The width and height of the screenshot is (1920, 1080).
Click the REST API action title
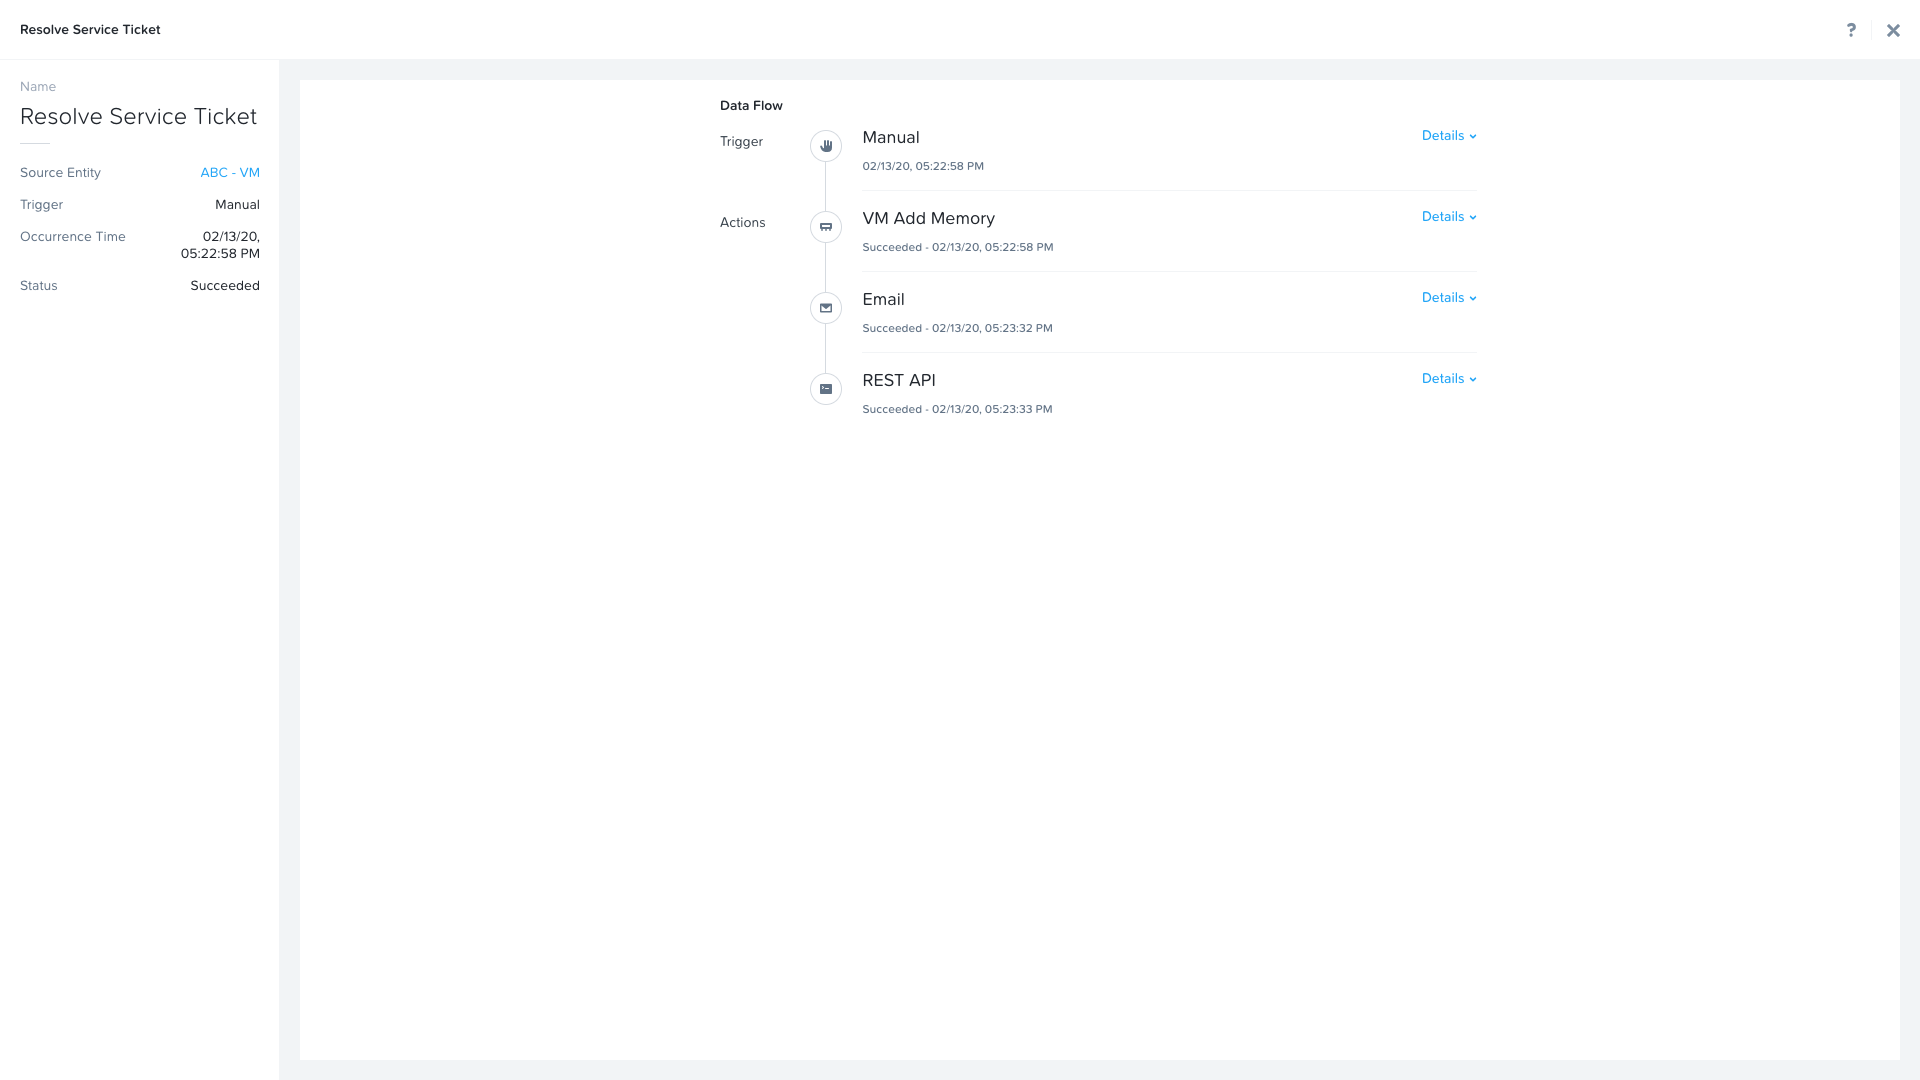899,381
